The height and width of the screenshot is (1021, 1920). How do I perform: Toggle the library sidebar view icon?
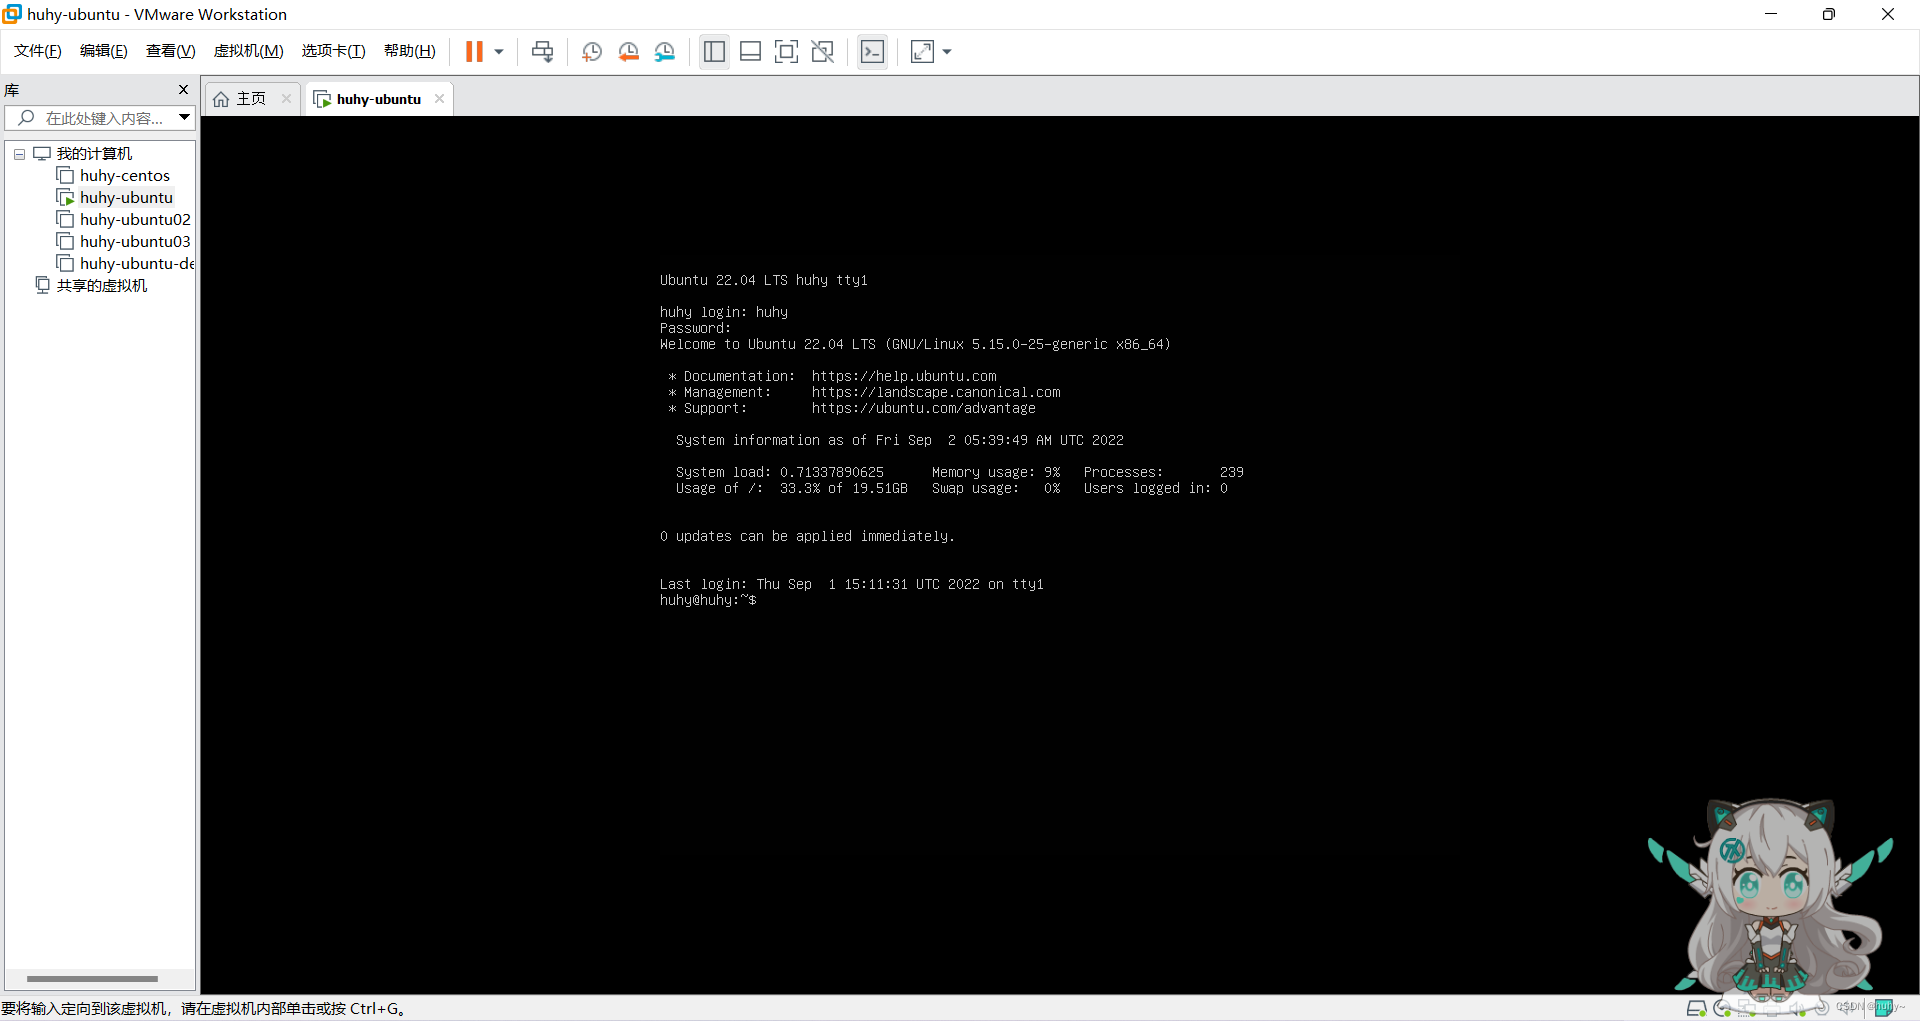pyautogui.click(x=714, y=52)
